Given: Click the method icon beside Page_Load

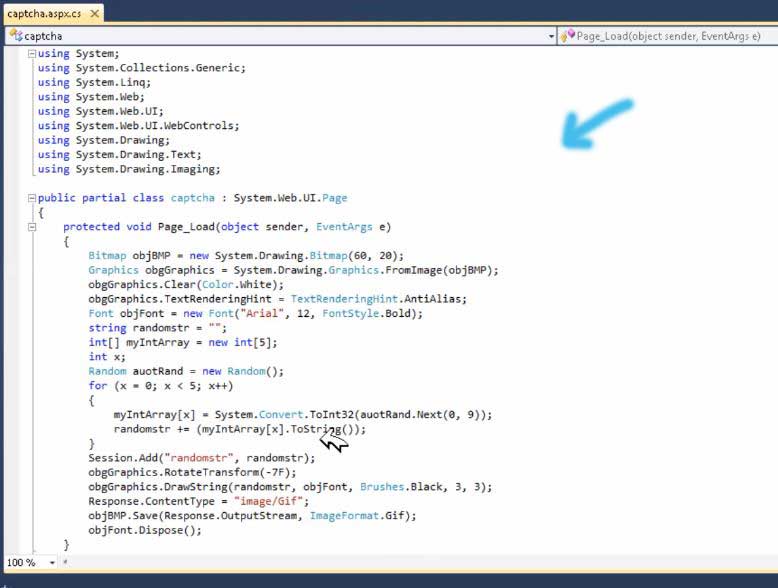Looking at the screenshot, I should [x=566, y=36].
